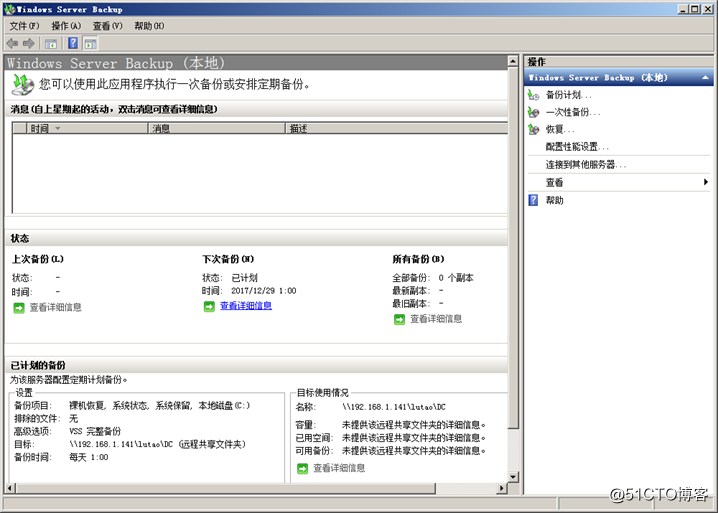Click the next backup time 2017/12/29 1:00

click(x=263, y=291)
